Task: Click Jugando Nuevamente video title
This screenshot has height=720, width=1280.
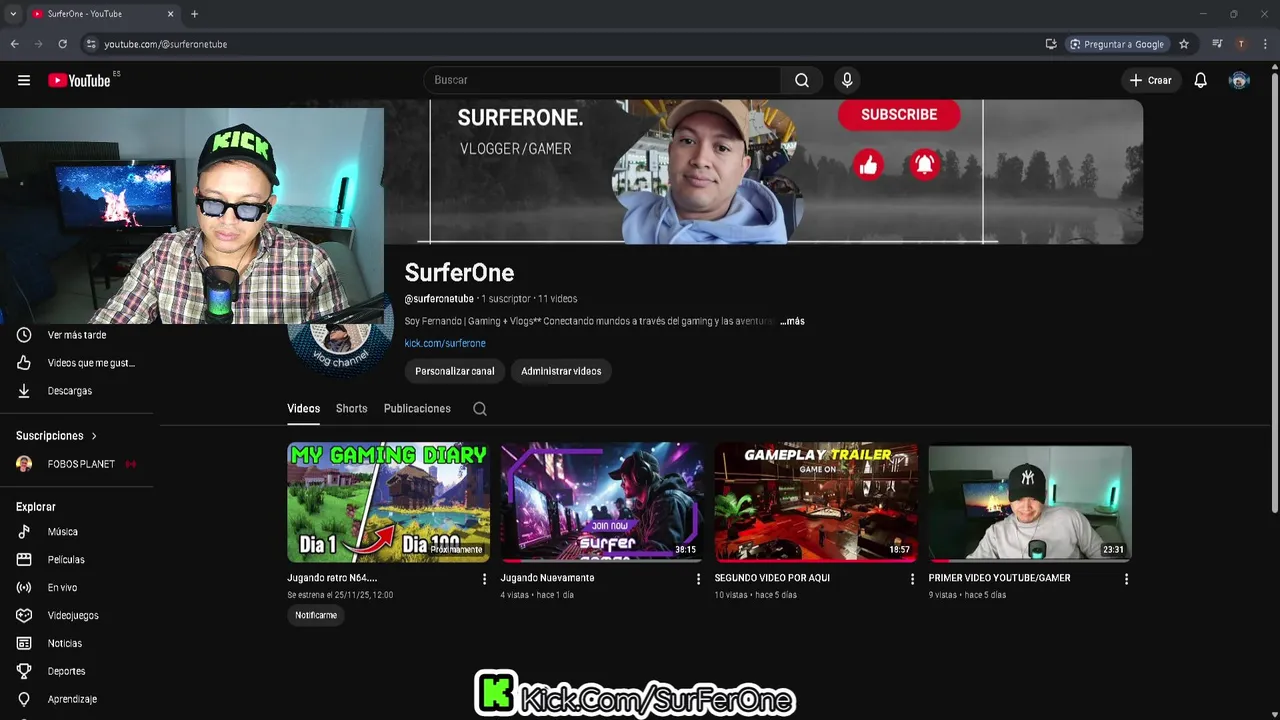Action: tap(547, 578)
